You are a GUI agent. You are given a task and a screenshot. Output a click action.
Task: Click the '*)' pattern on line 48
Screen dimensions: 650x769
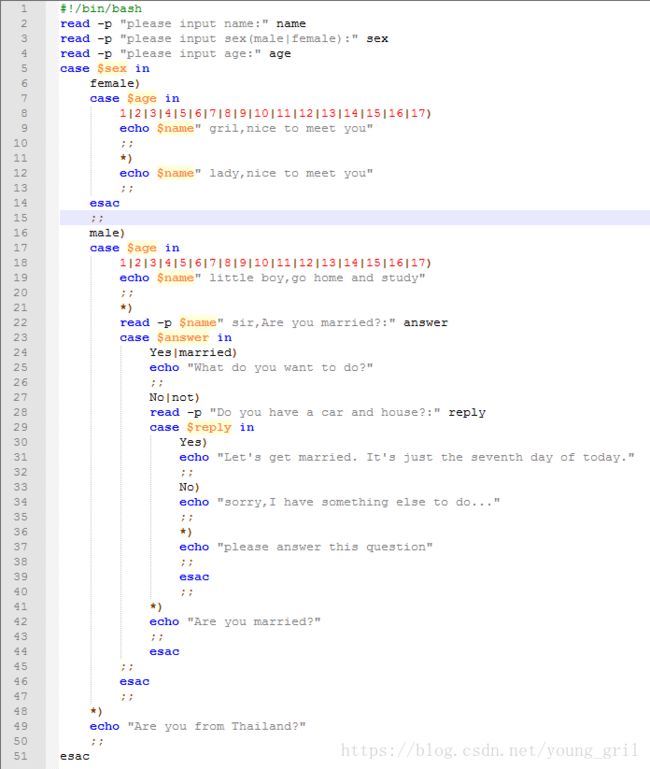coord(96,711)
